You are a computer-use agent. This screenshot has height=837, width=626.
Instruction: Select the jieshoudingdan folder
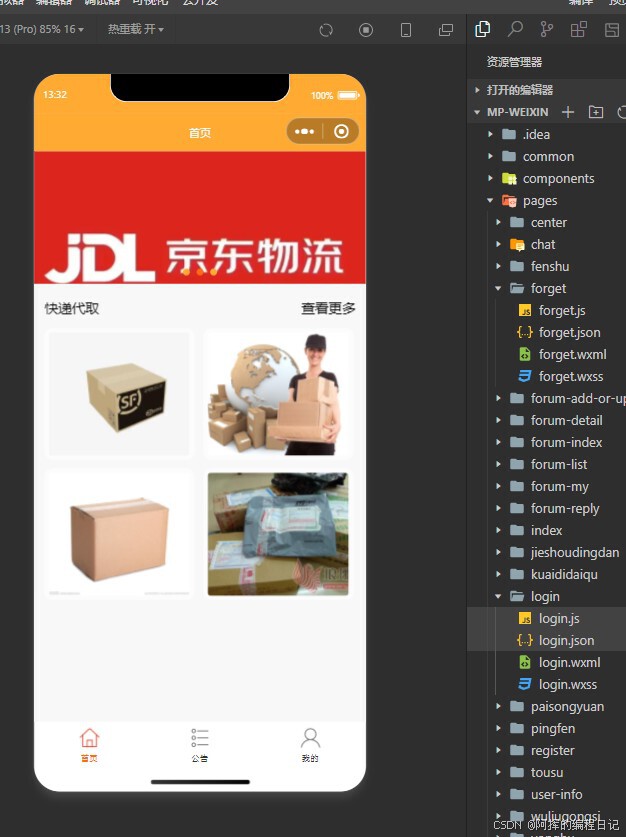coord(575,552)
